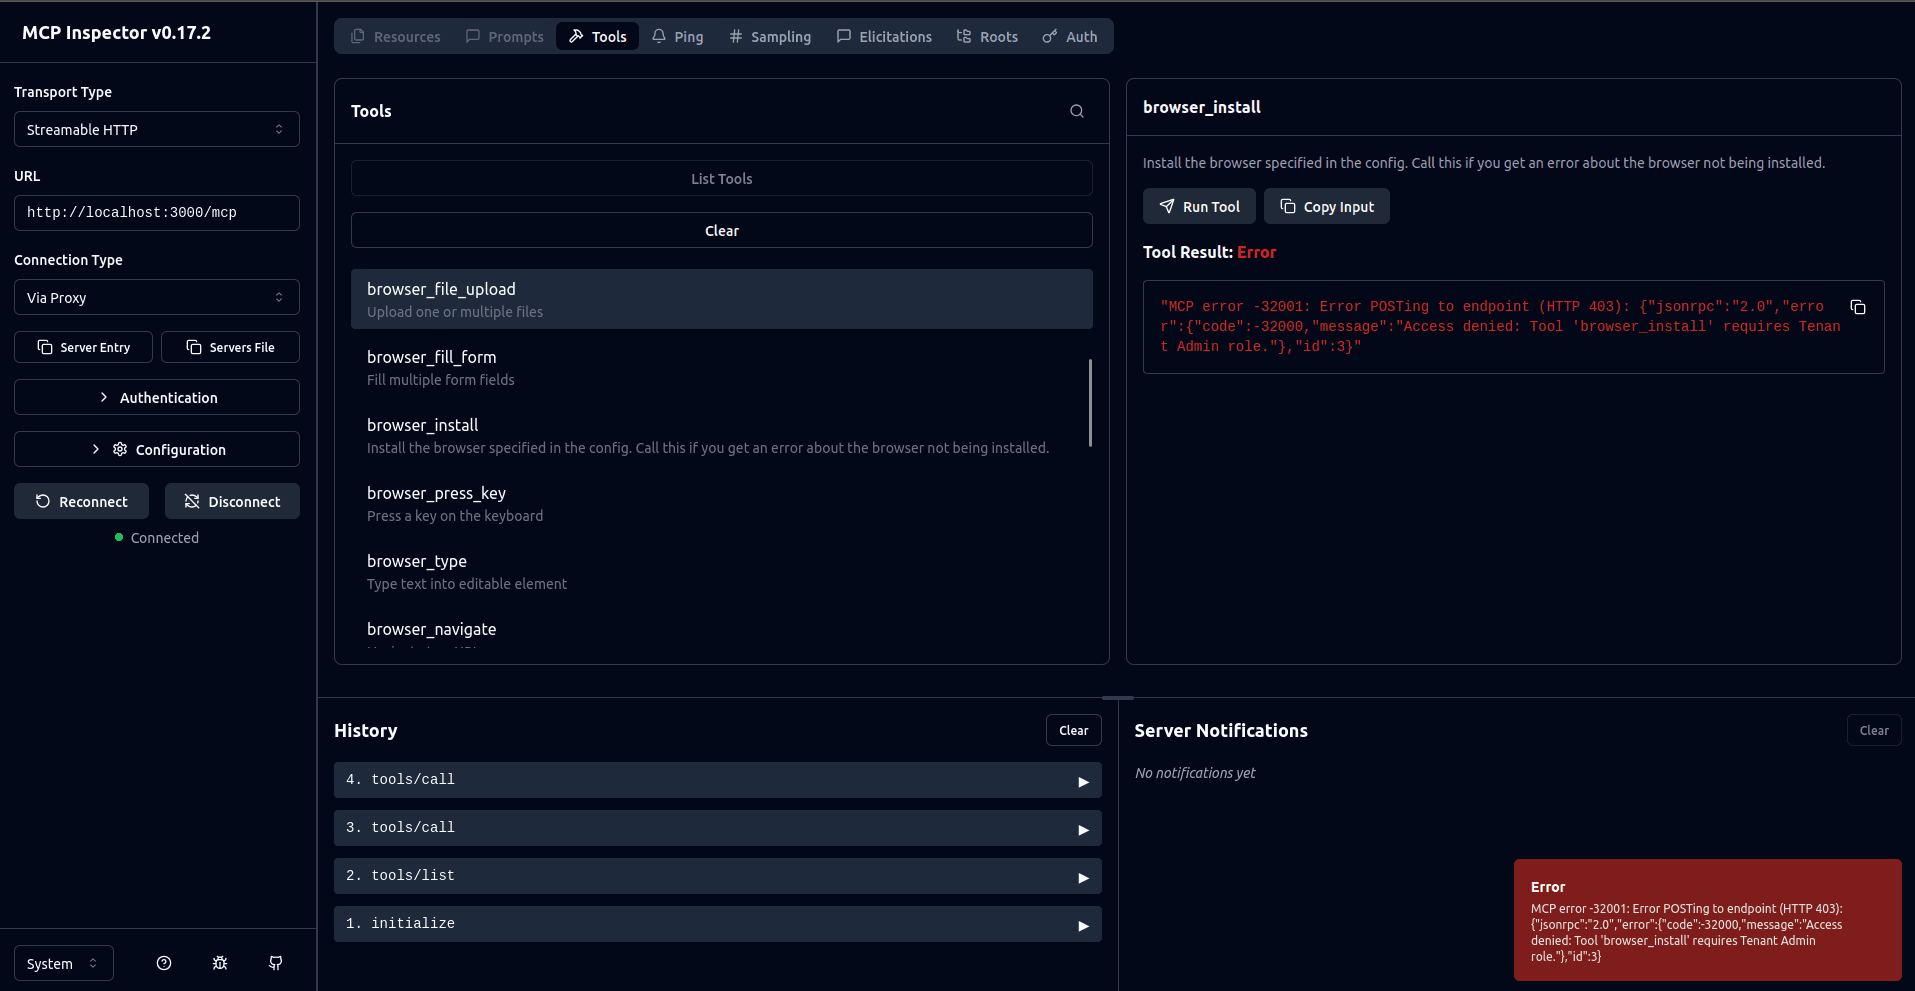Image resolution: width=1915 pixels, height=991 pixels.
Task: Copy the error result using copy icon
Action: click(1857, 307)
